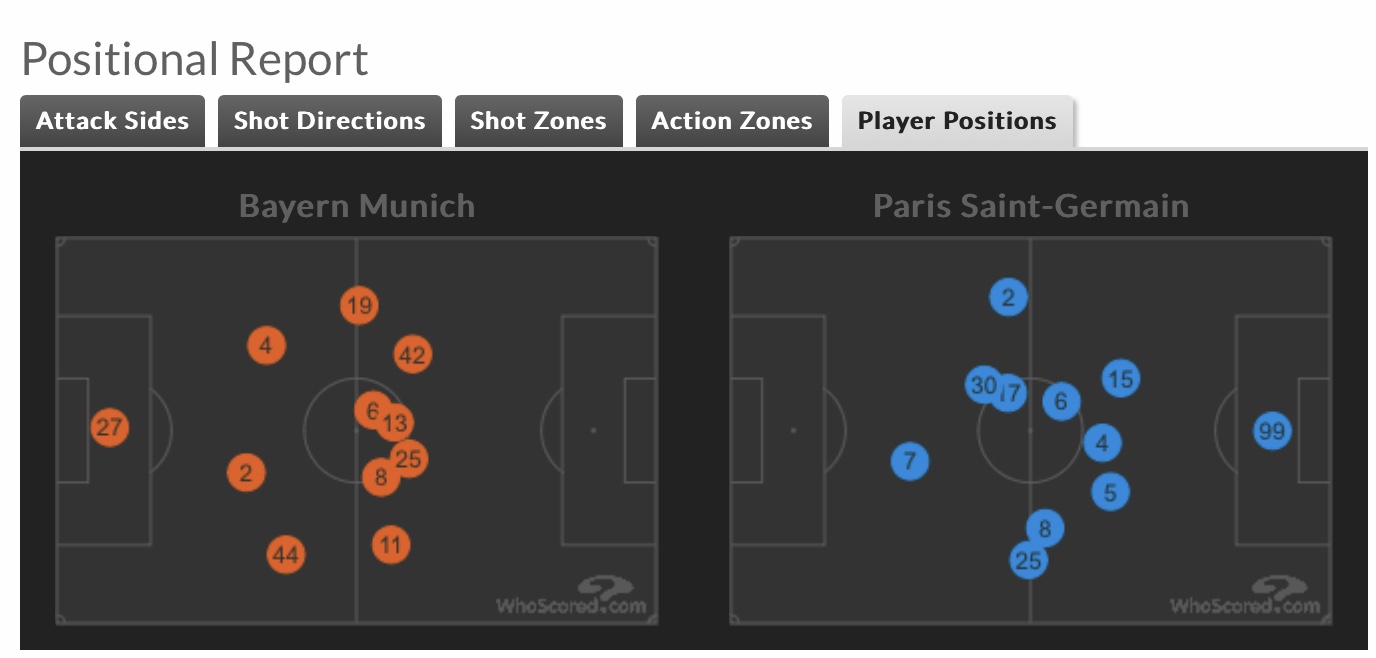Select Bayern player marker number 42

412,354
